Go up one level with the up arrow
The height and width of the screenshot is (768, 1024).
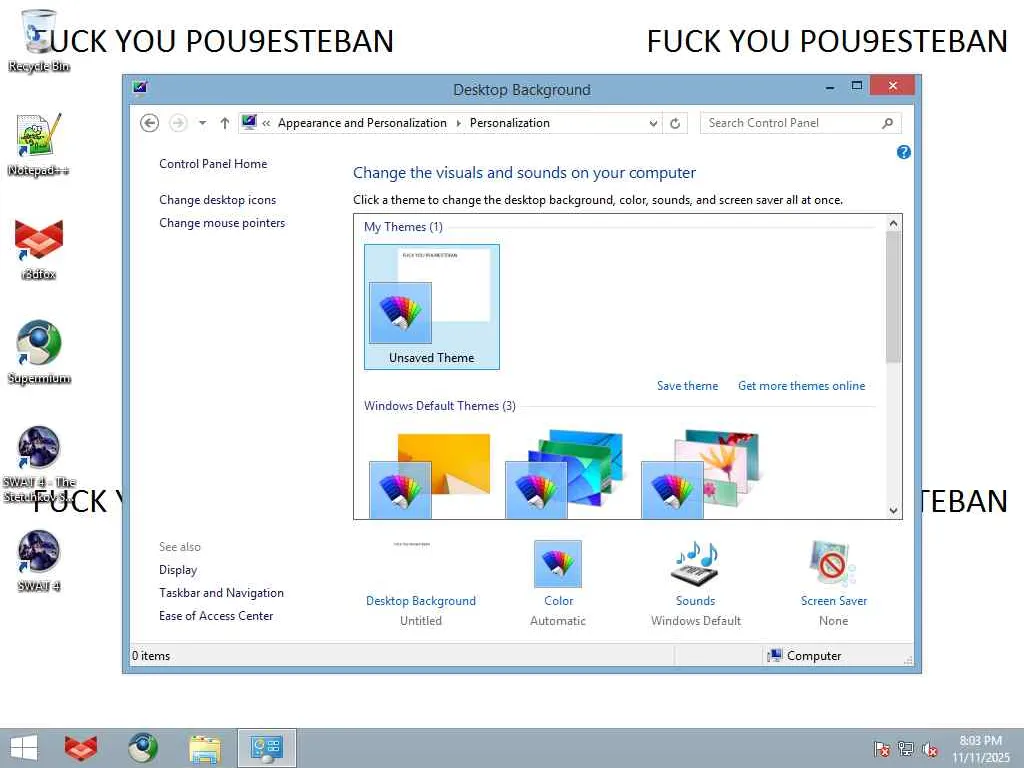click(x=225, y=123)
